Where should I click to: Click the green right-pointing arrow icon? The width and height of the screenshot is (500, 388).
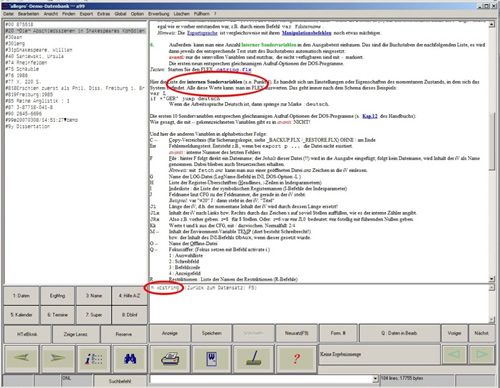tap(57, 358)
